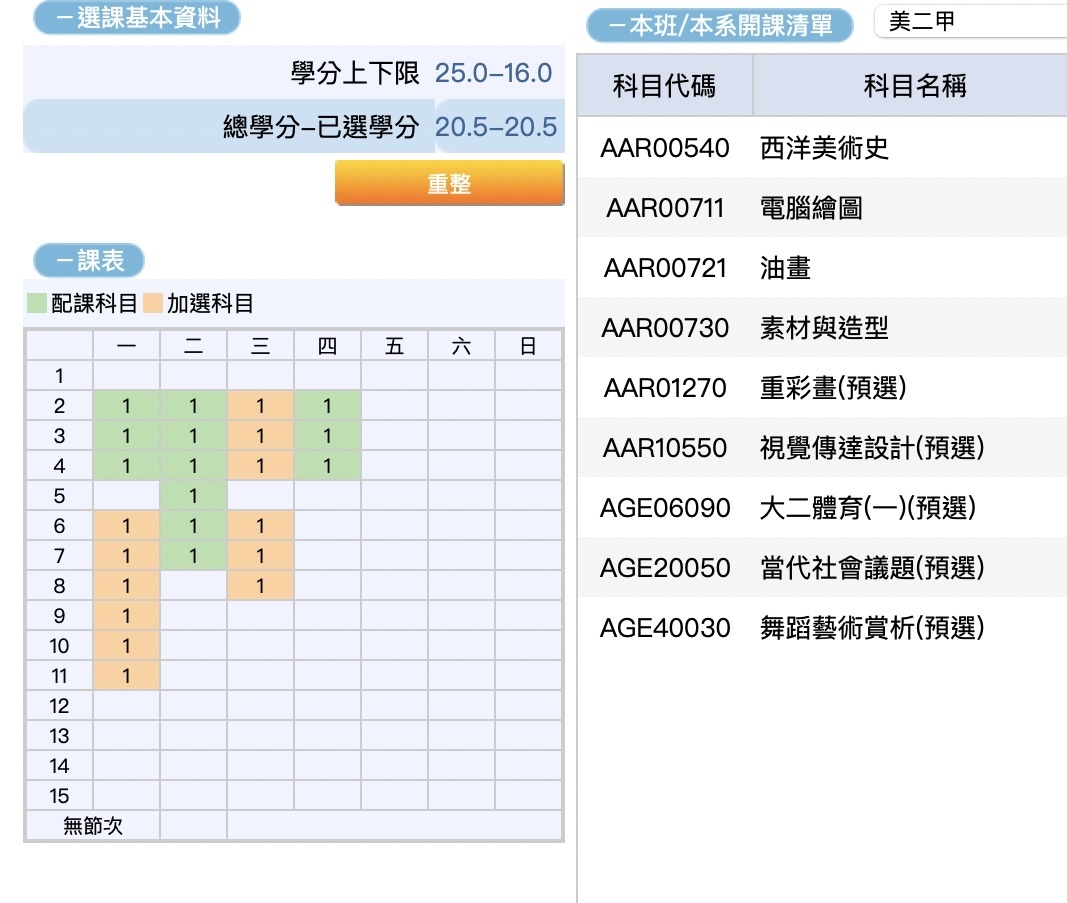
Task: Click the Wednesday 三 column header
Action: tap(260, 346)
